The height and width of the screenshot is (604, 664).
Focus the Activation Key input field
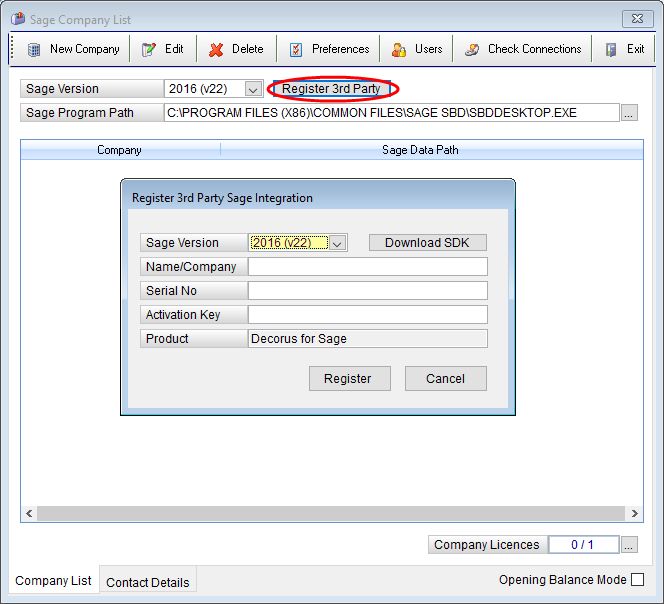tap(368, 315)
